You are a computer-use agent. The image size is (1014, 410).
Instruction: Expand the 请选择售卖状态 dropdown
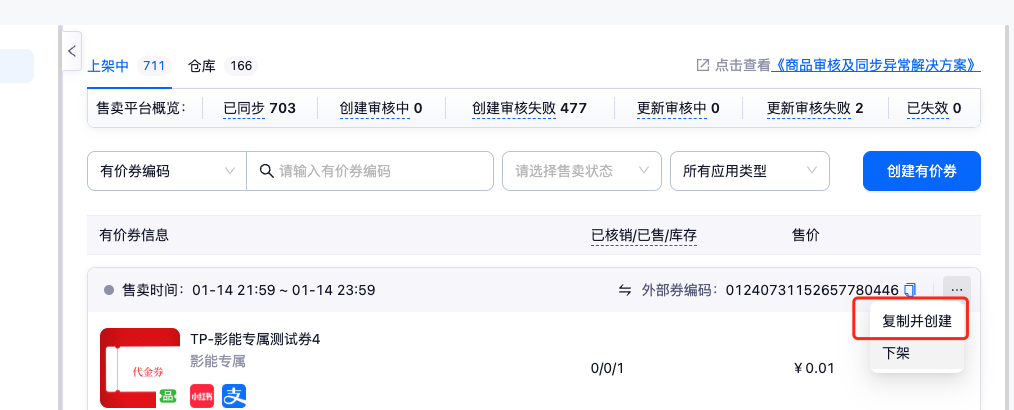(581, 171)
